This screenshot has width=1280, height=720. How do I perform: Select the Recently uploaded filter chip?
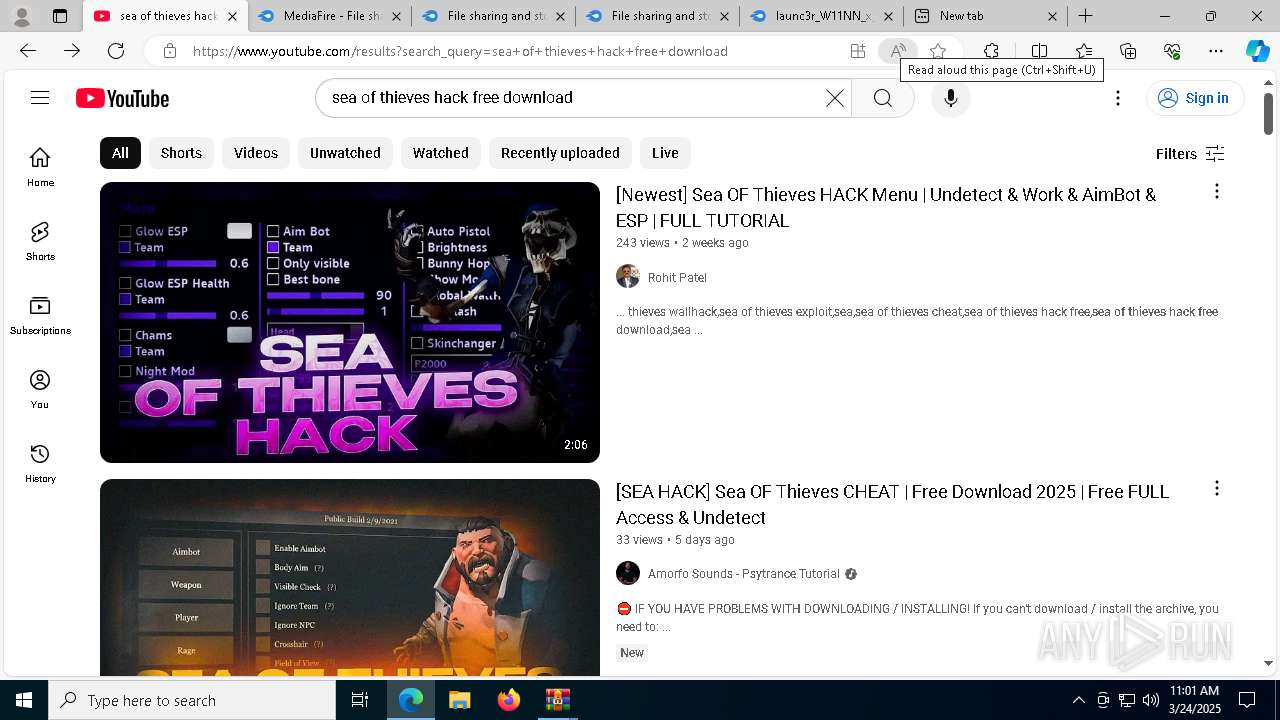click(x=560, y=153)
